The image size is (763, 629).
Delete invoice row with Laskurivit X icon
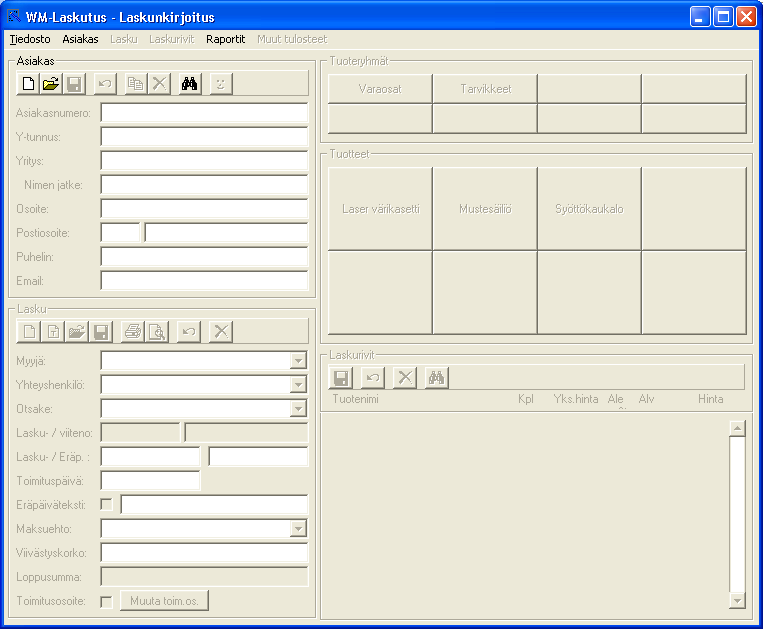pyautogui.click(x=405, y=377)
